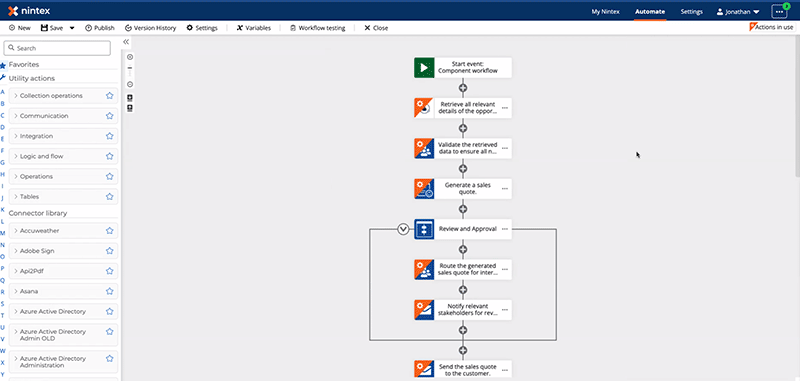Click the green Start event play icon
The height and width of the screenshot is (381, 800).
pyautogui.click(x=424, y=68)
